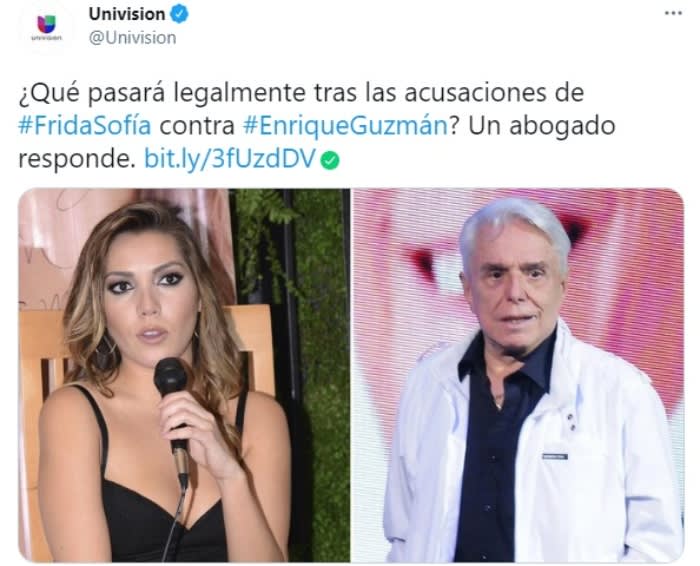The width and height of the screenshot is (700, 566).
Task: Open the three-dot more options menu
Action: coord(673,13)
